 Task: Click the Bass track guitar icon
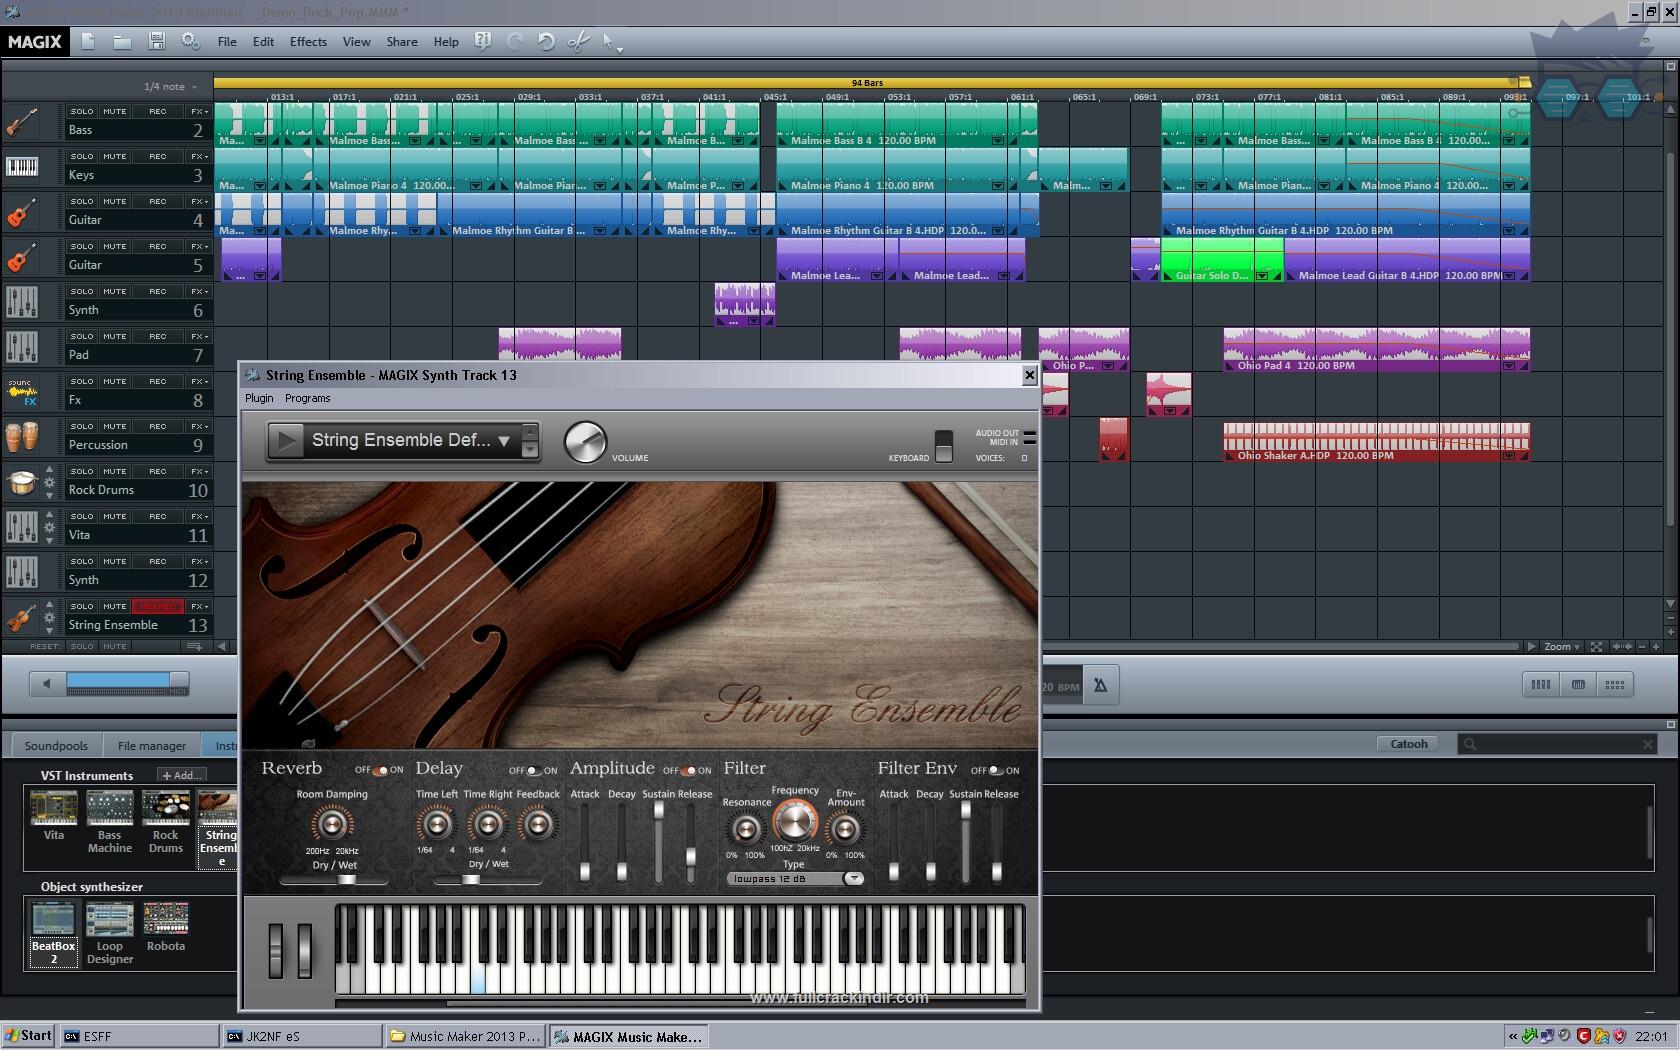pyautogui.click(x=22, y=123)
